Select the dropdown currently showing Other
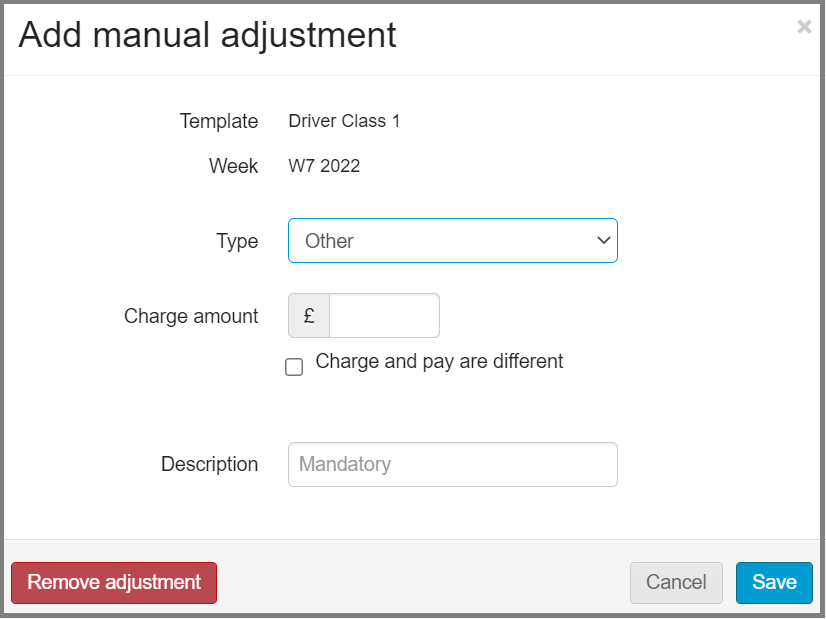 pos(452,240)
